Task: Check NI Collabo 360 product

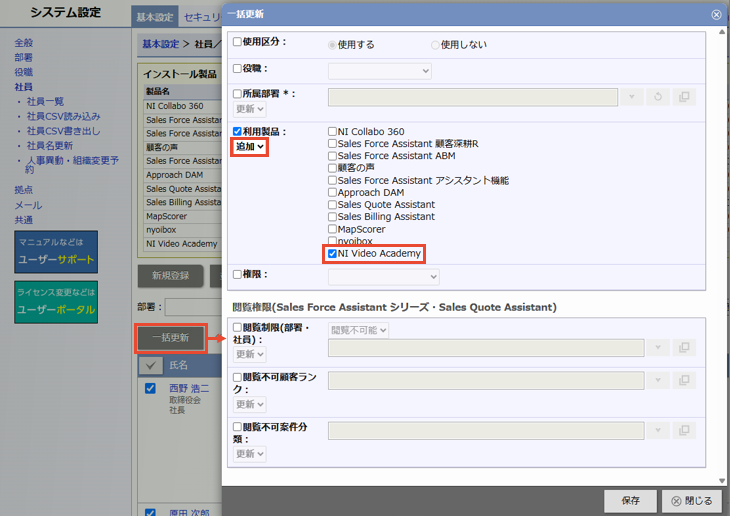Action: [x=332, y=131]
